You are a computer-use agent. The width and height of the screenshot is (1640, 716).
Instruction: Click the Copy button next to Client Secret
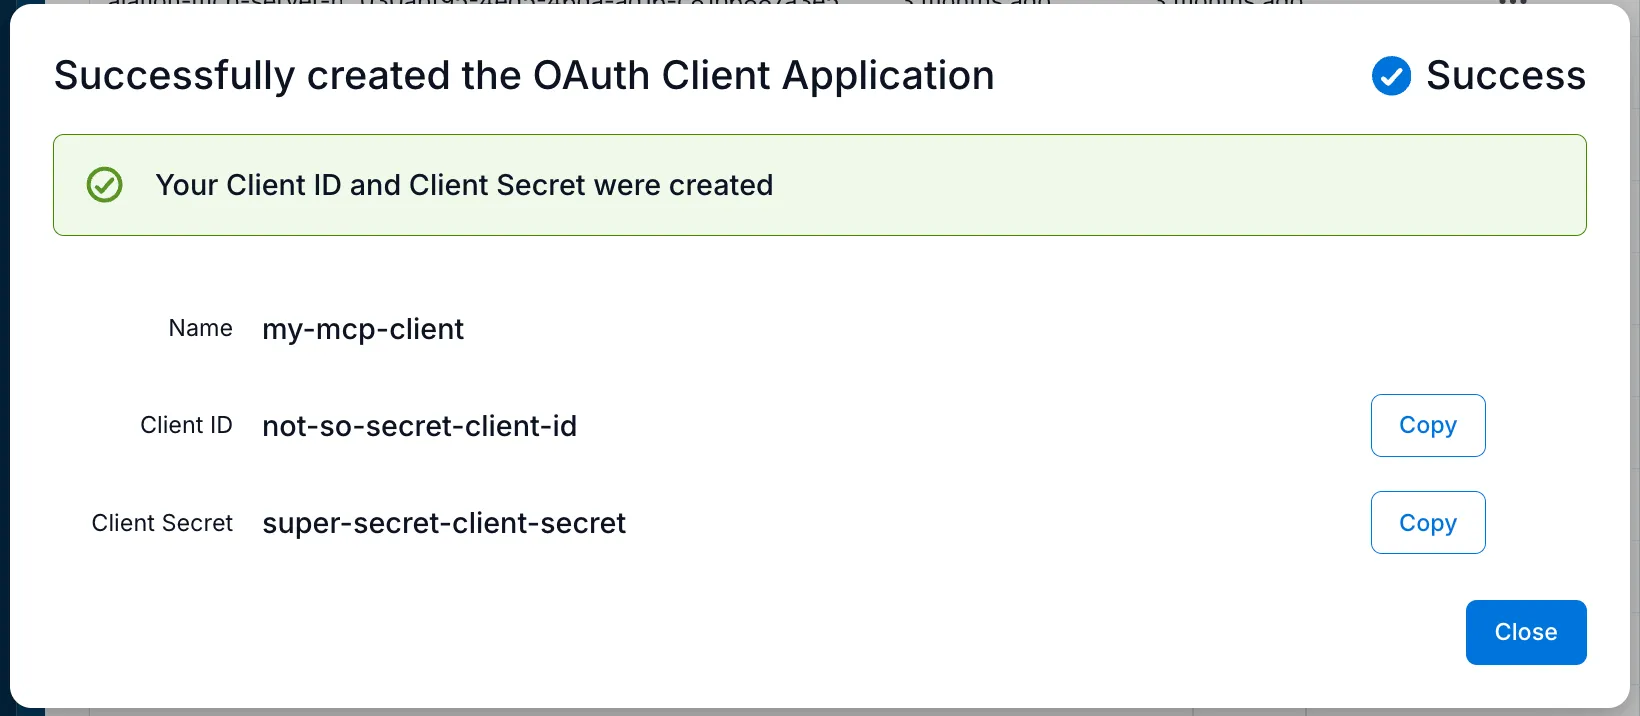pyautogui.click(x=1427, y=522)
